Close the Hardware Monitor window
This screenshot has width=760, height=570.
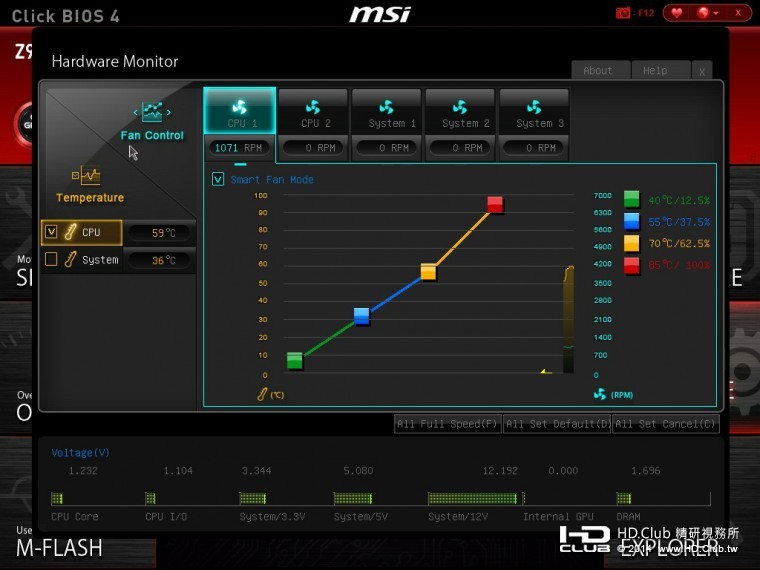pos(702,71)
